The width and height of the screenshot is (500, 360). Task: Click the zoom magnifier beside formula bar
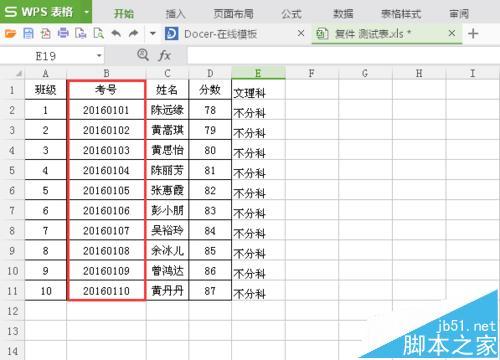pos(143,55)
